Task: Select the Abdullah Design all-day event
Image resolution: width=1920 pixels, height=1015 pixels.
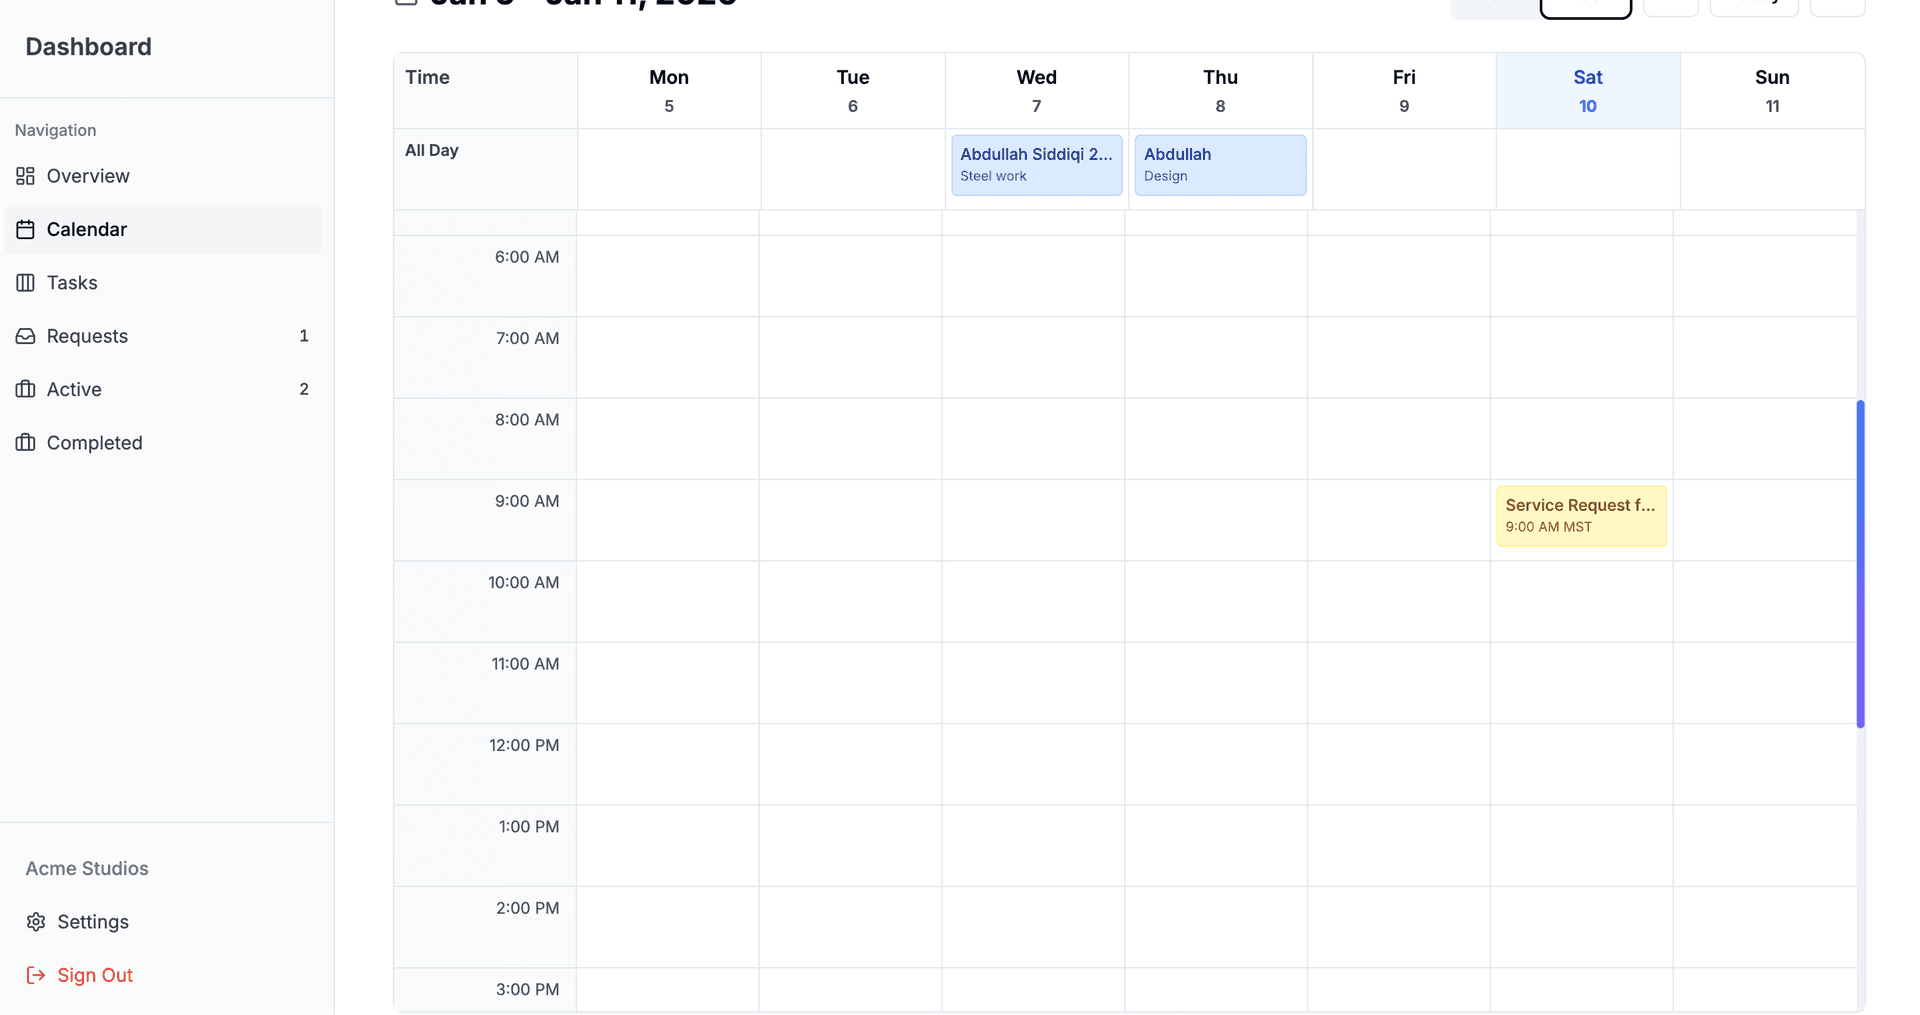Action: point(1220,164)
